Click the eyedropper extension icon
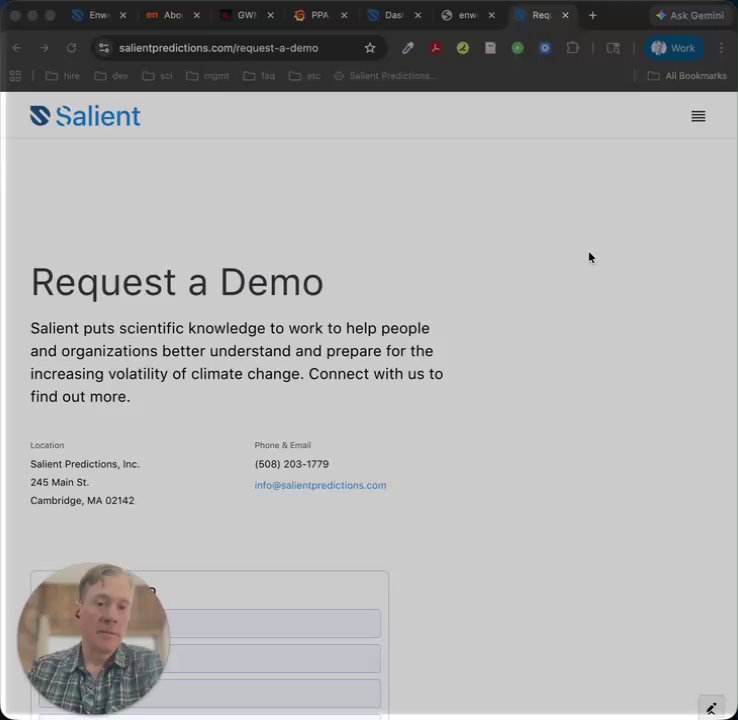Image resolution: width=738 pixels, height=720 pixels. [408, 48]
